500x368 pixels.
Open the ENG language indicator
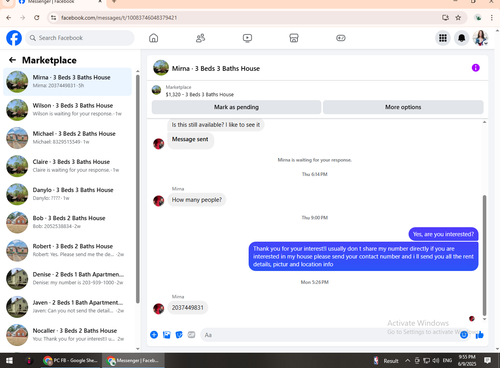pyautogui.click(x=447, y=360)
